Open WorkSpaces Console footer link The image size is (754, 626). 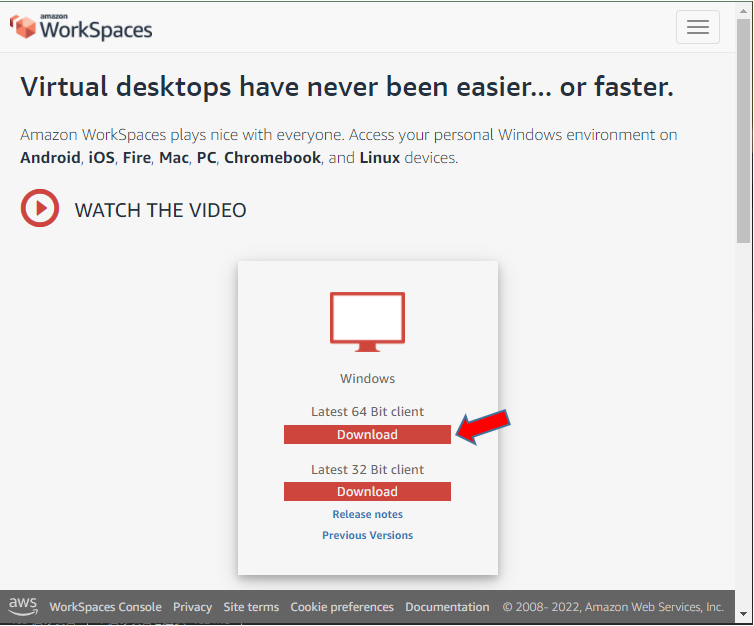pyautogui.click(x=105, y=607)
